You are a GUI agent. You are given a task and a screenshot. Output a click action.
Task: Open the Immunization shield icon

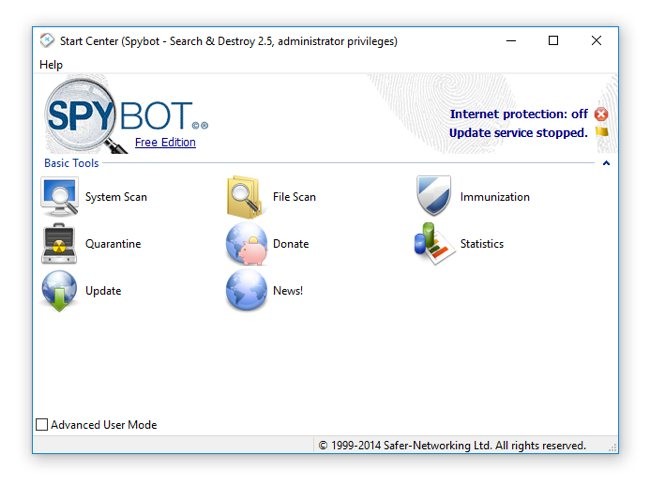coord(434,196)
